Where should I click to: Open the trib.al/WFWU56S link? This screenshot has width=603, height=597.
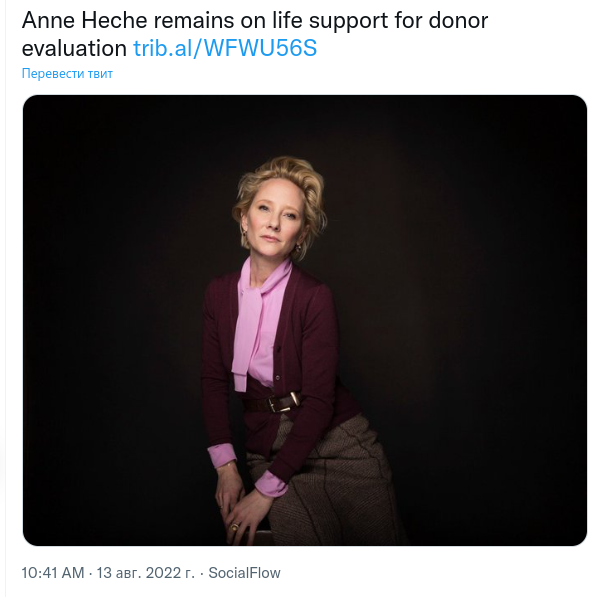point(225,48)
